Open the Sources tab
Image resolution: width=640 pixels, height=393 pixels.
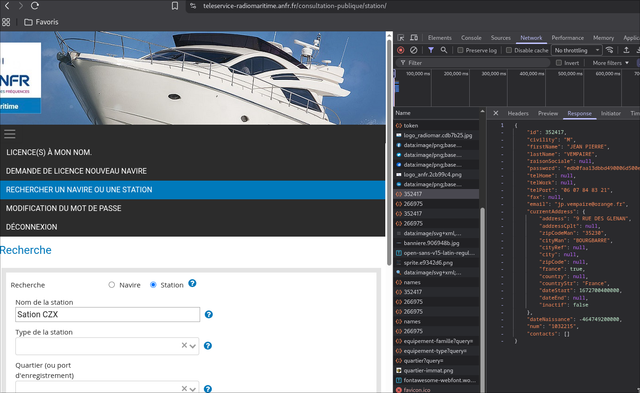coord(501,38)
